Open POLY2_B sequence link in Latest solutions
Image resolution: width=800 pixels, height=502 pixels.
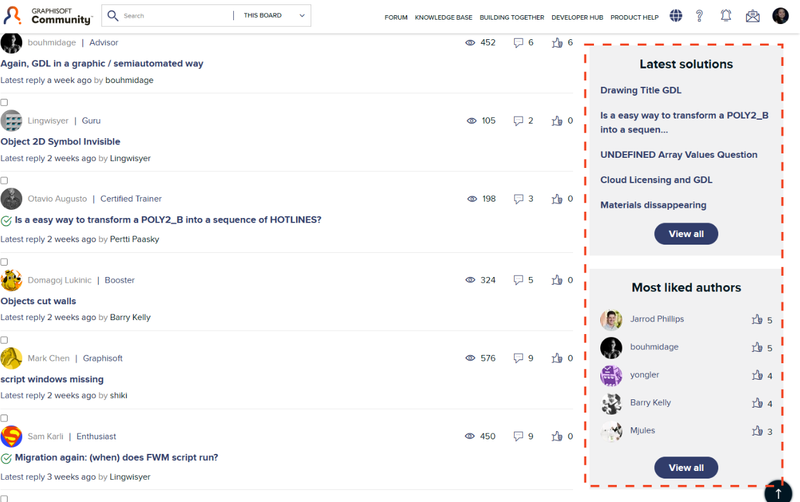[x=684, y=122]
